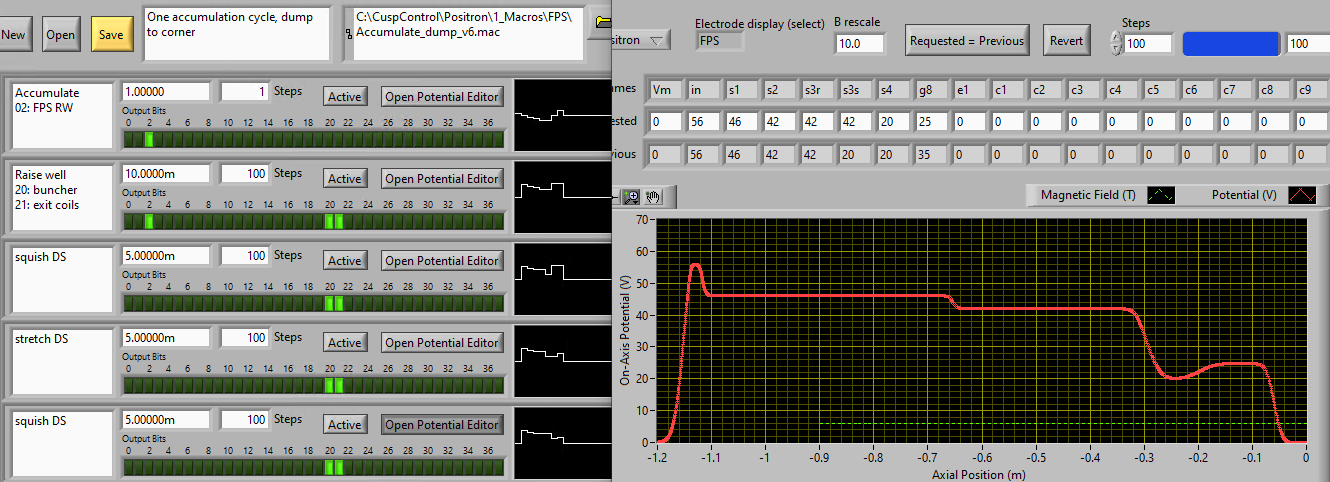
Task: Select the graph zoom magnifier tool
Action: coord(631,196)
